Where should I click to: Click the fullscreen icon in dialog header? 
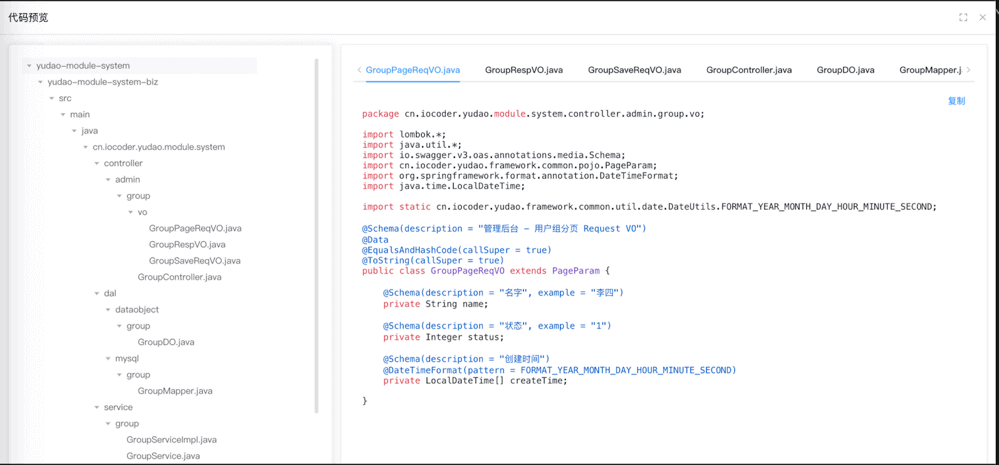[x=963, y=17]
